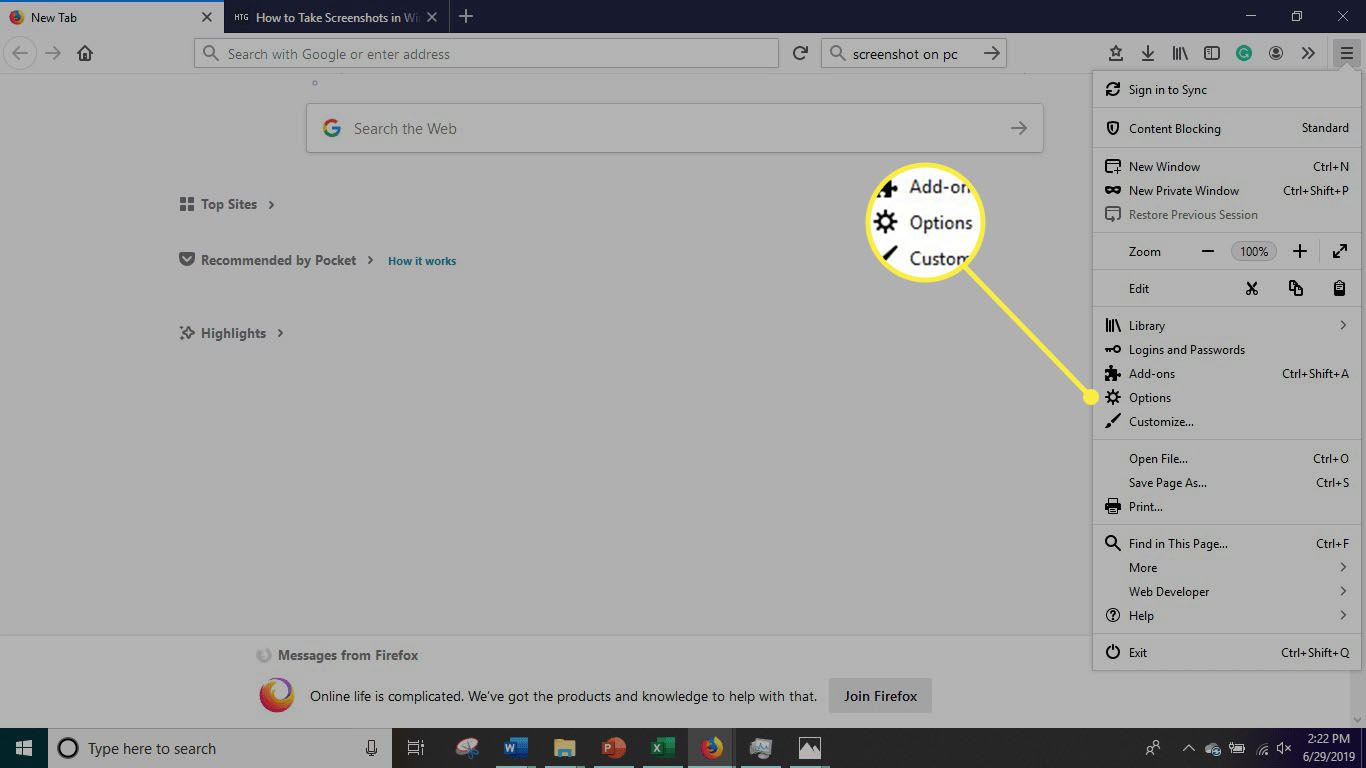Expand the Help submenu
This screenshot has height=768, width=1366.
coord(1227,616)
